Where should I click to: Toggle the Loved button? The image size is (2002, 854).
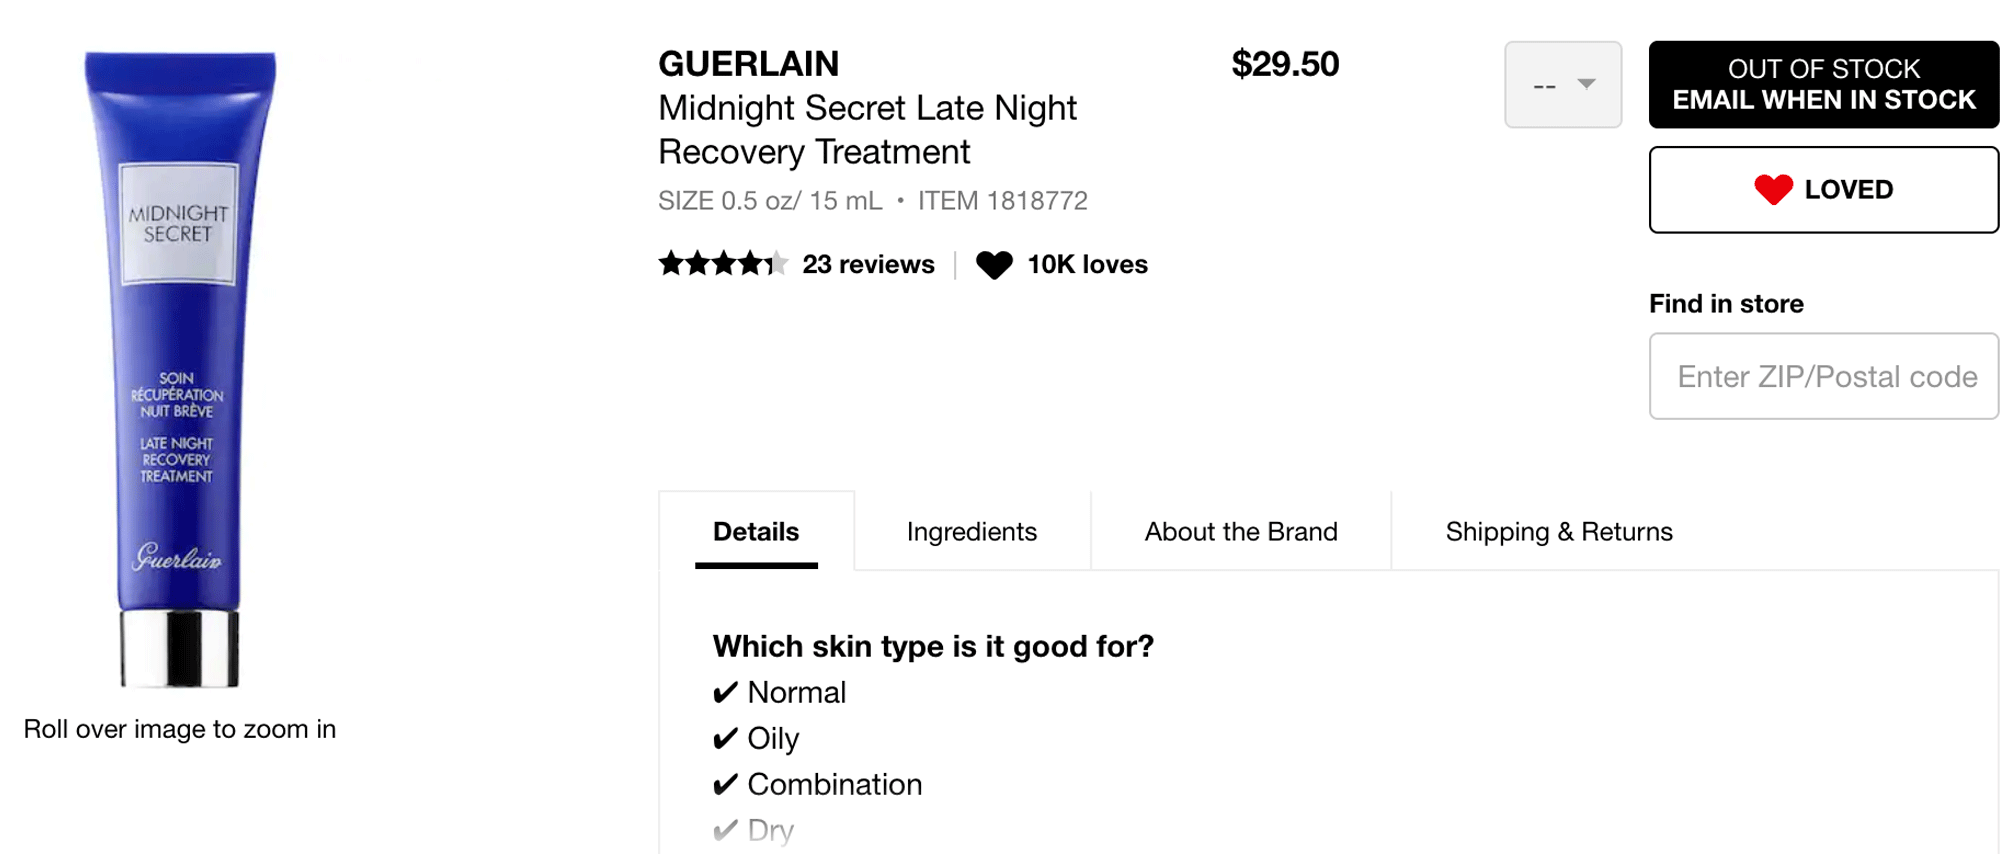pos(1823,190)
